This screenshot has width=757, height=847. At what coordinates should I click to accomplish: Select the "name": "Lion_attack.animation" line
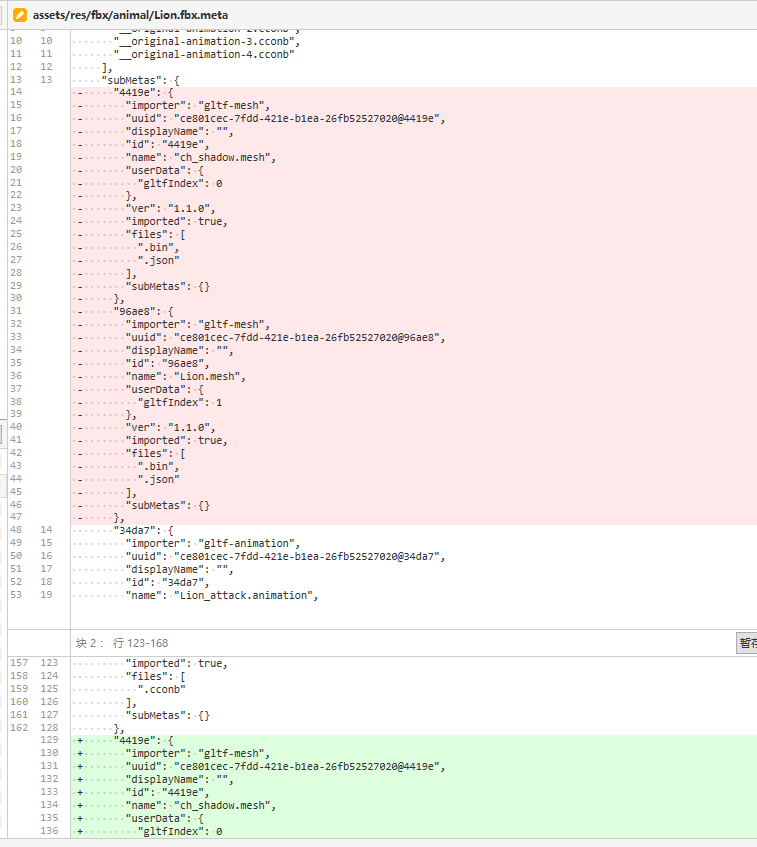point(222,595)
